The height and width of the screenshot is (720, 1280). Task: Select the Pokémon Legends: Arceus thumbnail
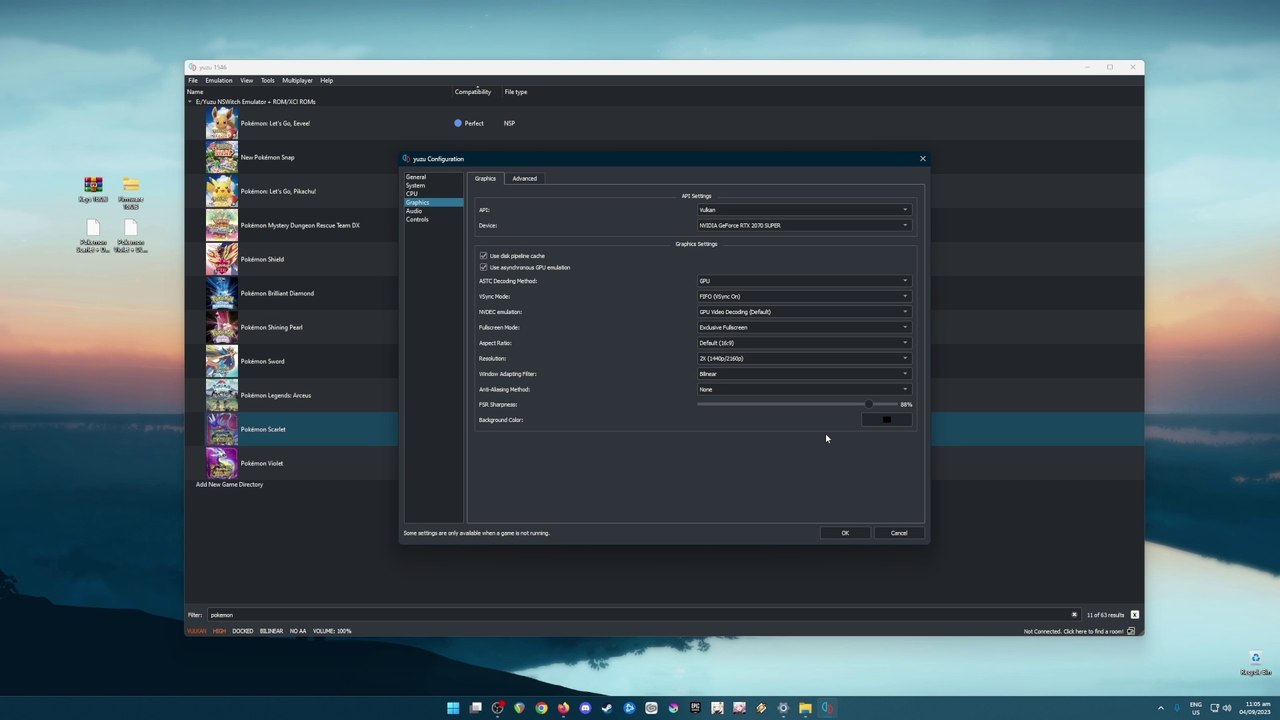coord(222,395)
